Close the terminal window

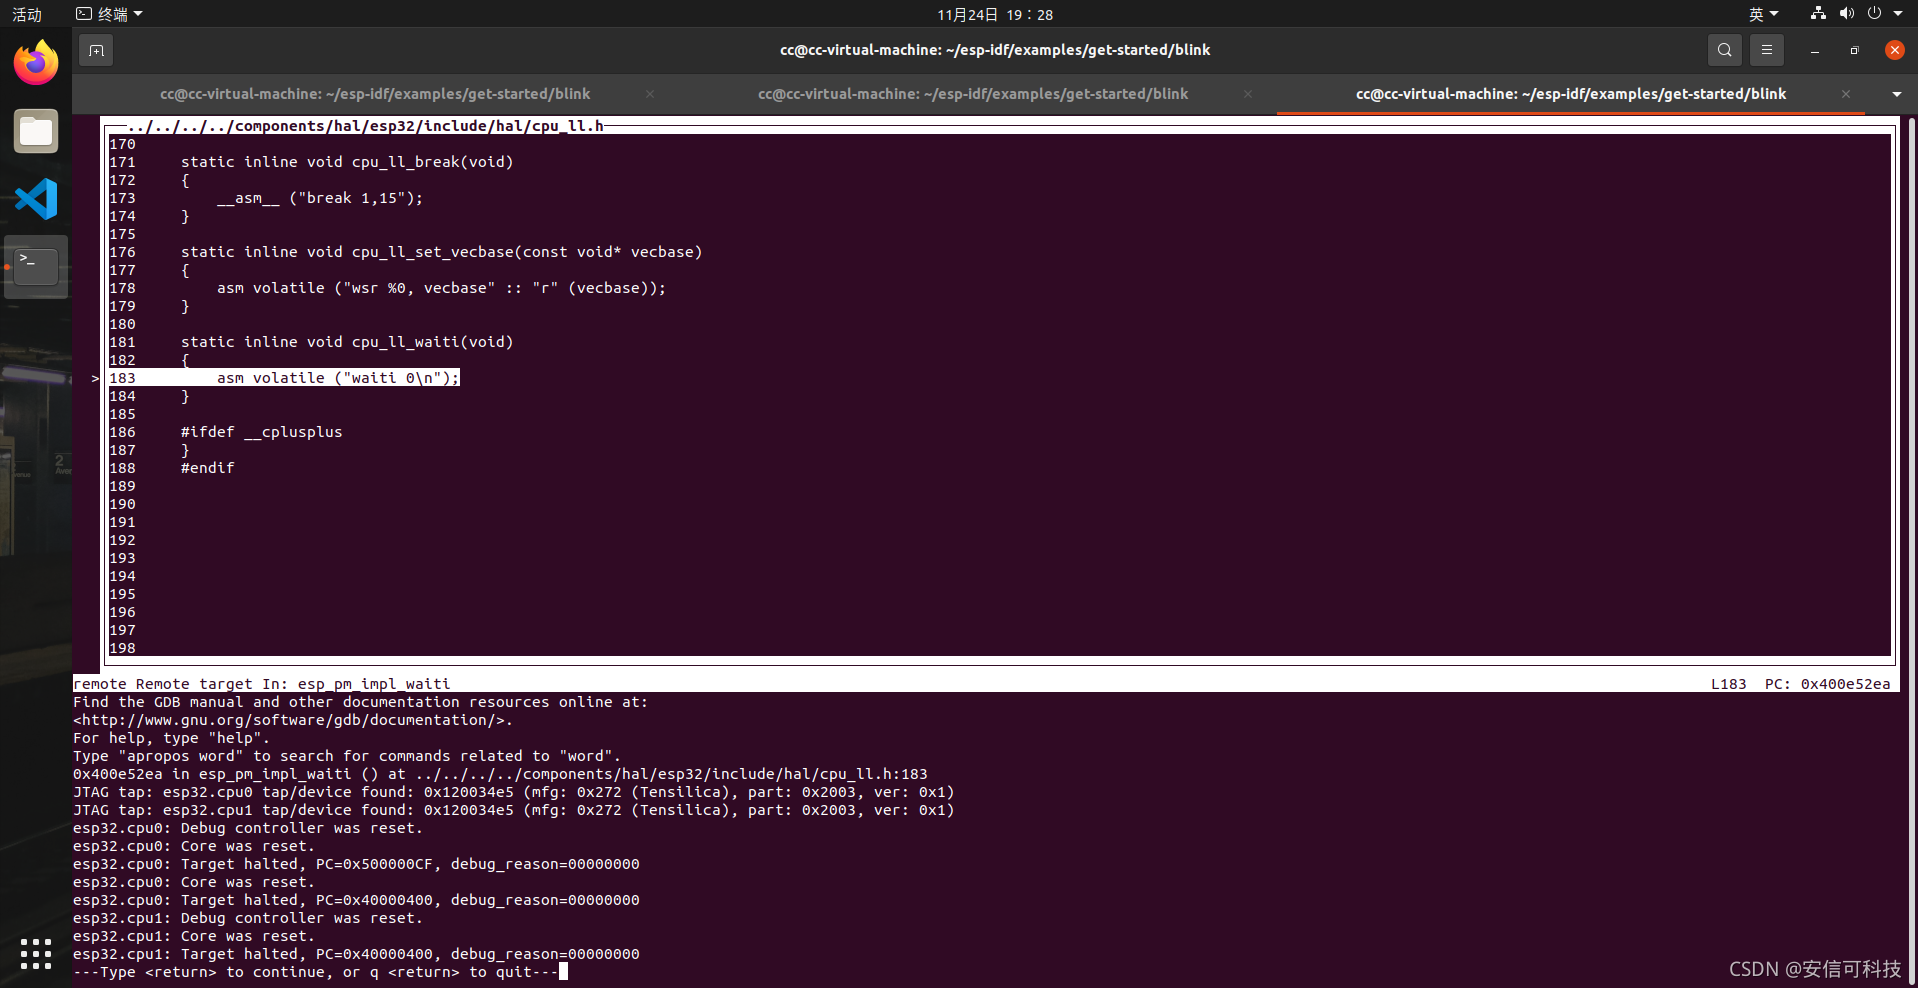(1894, 50)
